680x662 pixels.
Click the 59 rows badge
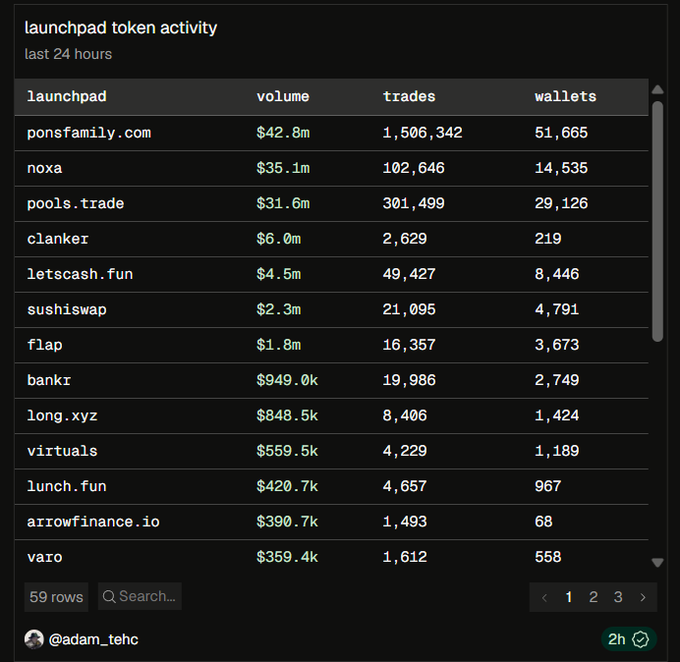coord(56,597)
